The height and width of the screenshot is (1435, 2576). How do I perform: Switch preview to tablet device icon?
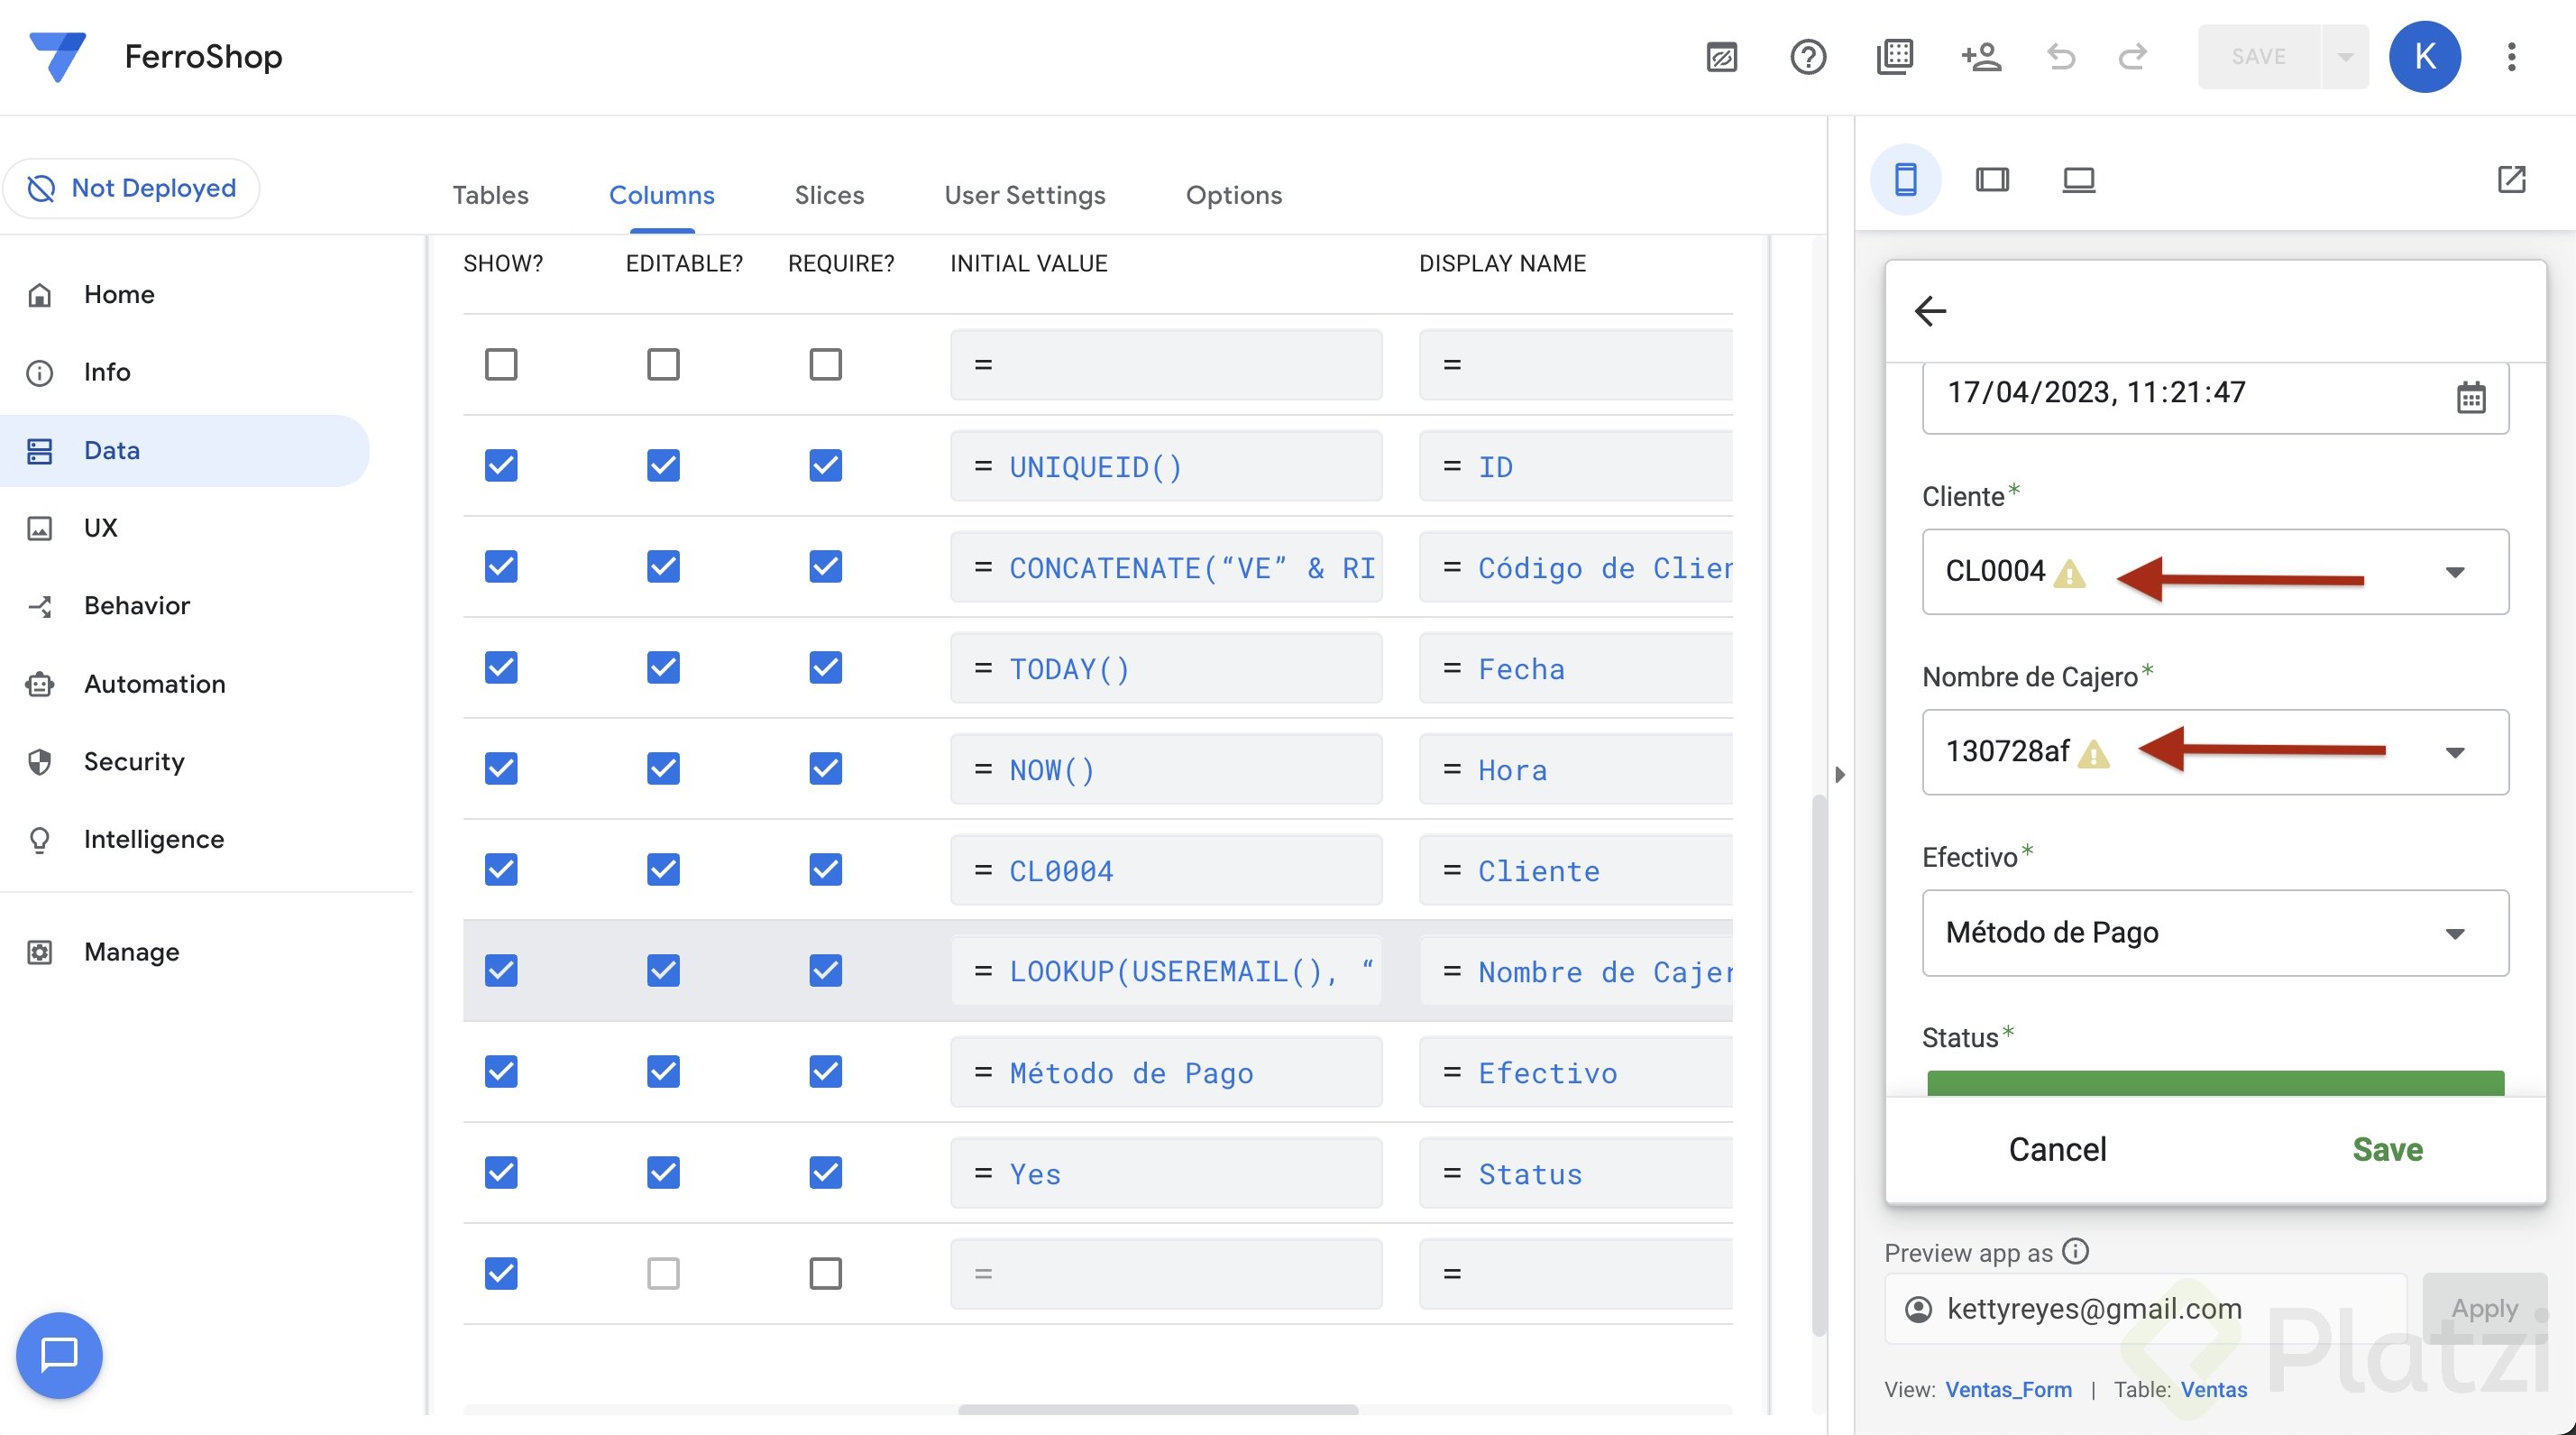pos(1991,180)
